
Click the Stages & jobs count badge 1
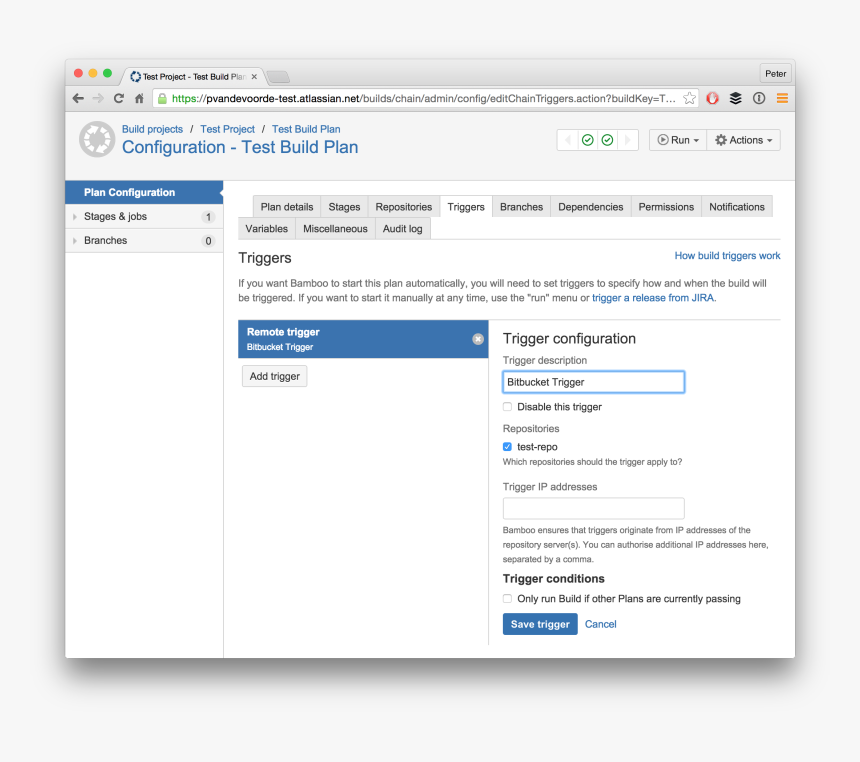tap(208, 217)
